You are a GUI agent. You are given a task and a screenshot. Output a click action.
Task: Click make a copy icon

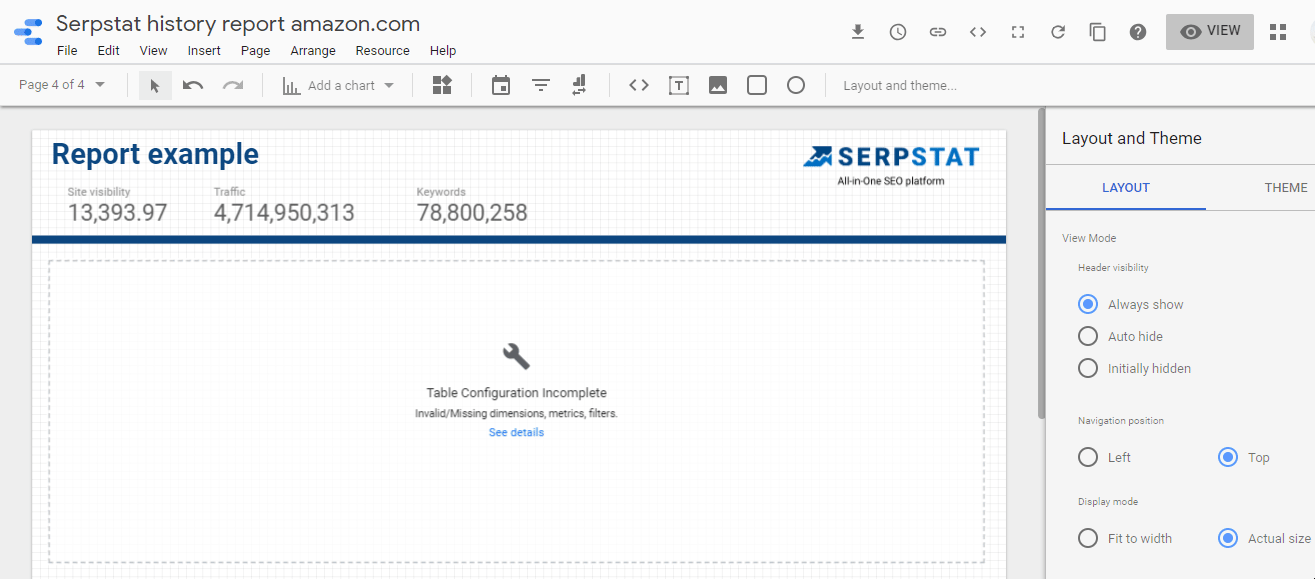tap(1098, 32)
